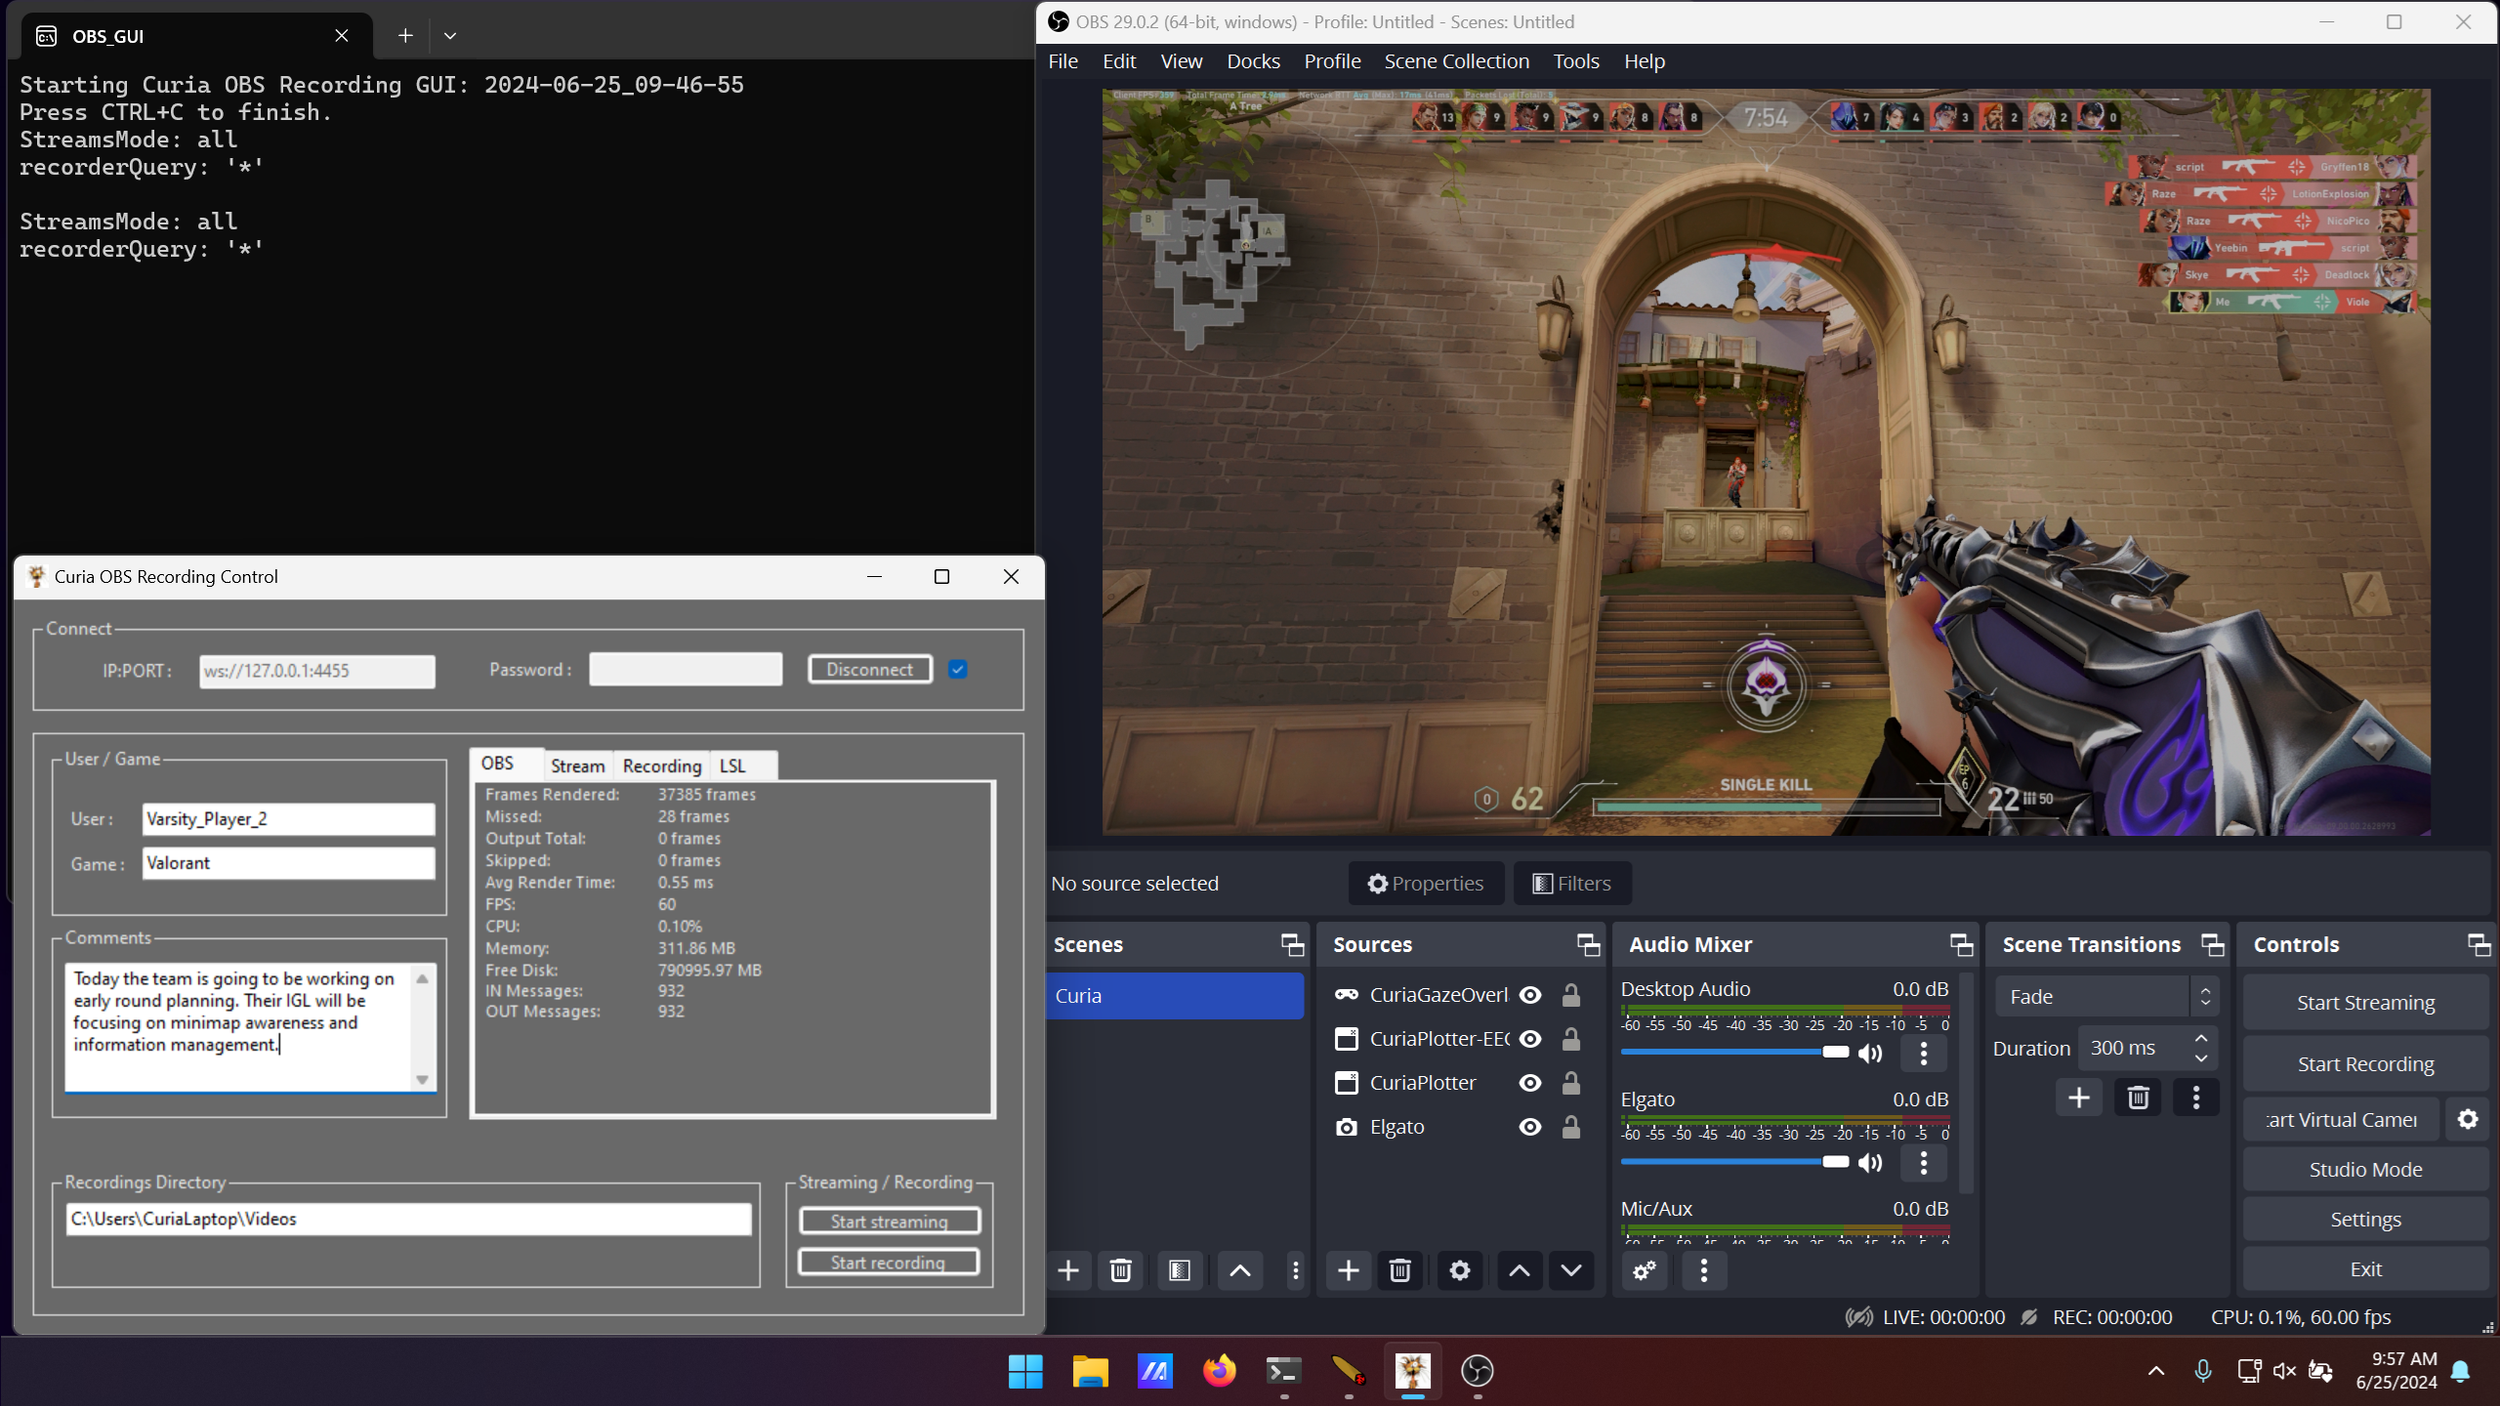Click Start streaming in Curia Control
2500x1406 pixels.
coord(889,1221)
